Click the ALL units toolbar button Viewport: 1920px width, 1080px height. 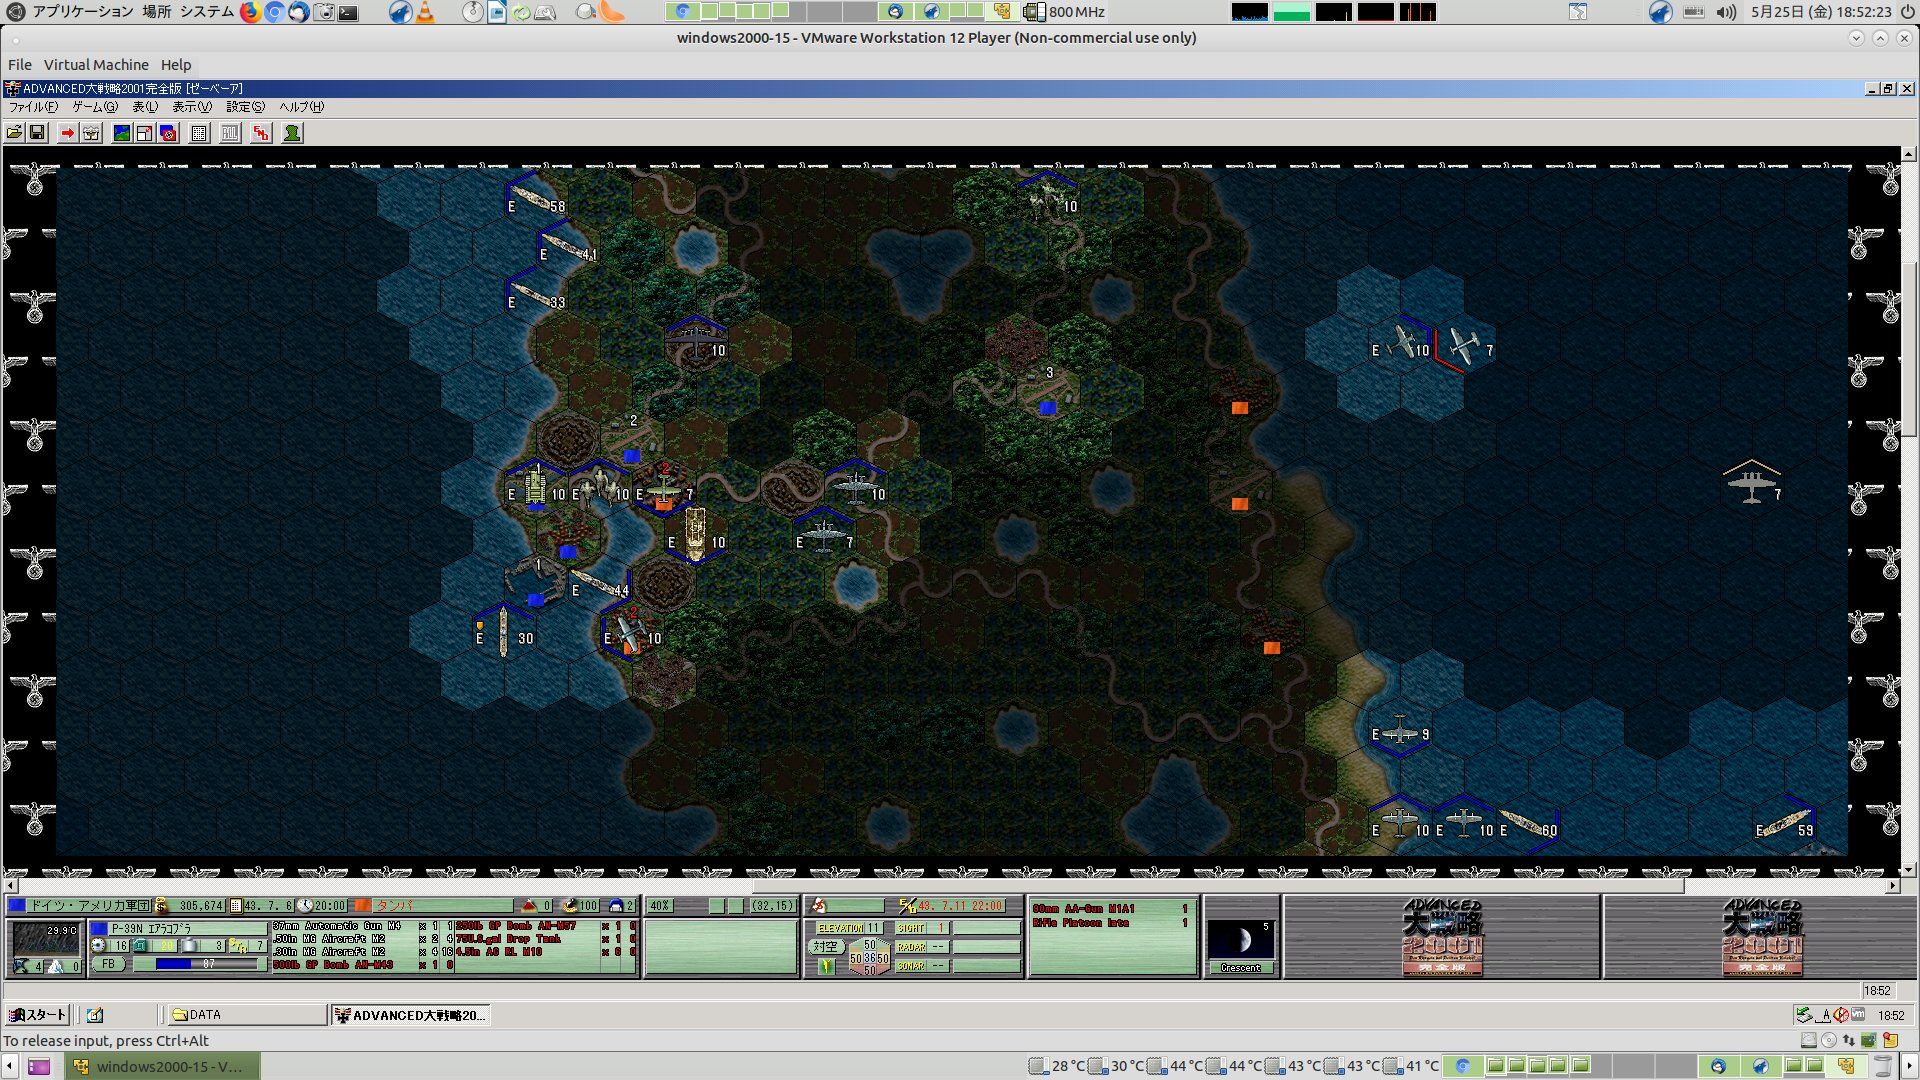click(230, 133)
